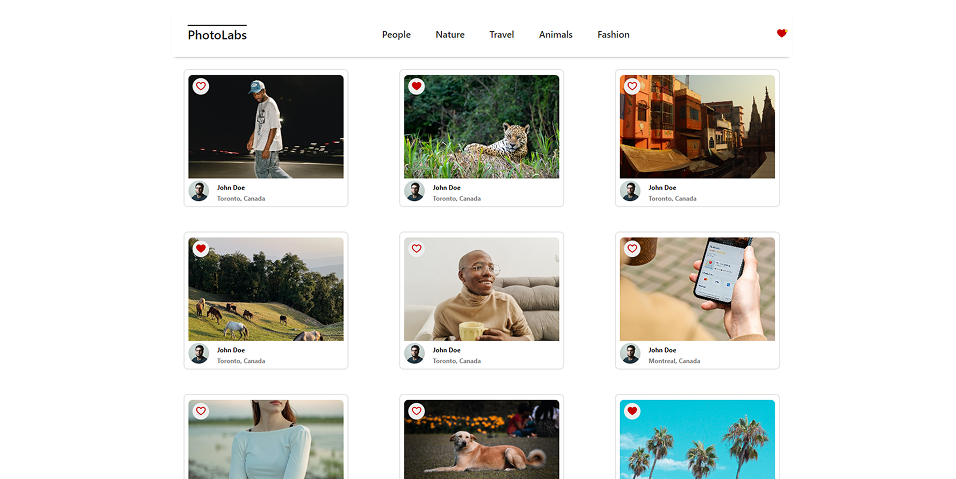
Task: Open the woman in white top photo
Action: (x=266, y=439)
